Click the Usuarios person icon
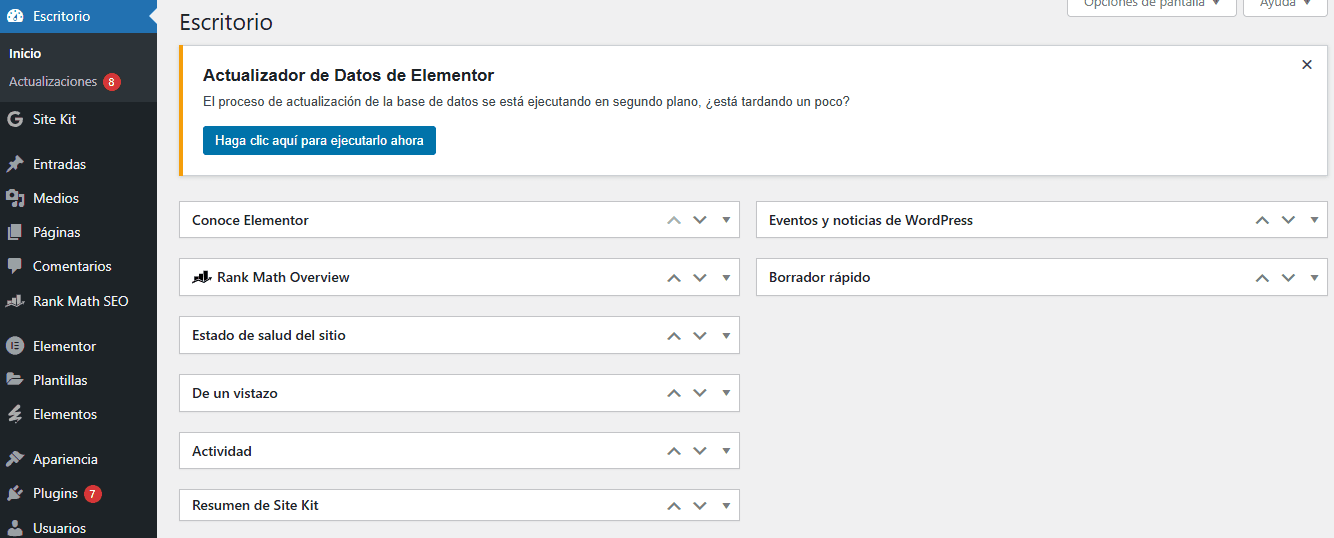The image size is (1334, 538). (15, 528)
